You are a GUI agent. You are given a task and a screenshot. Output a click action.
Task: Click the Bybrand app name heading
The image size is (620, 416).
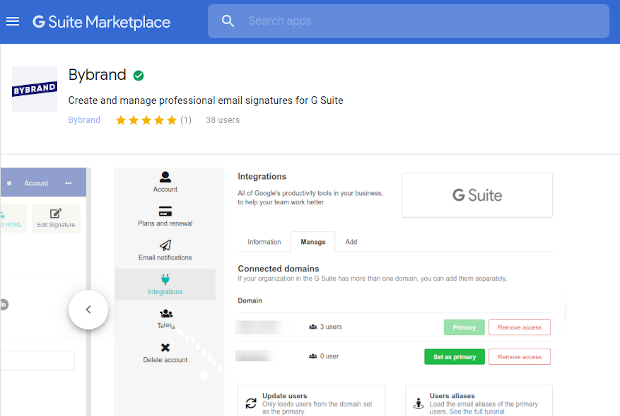click(x=97, y=75)
